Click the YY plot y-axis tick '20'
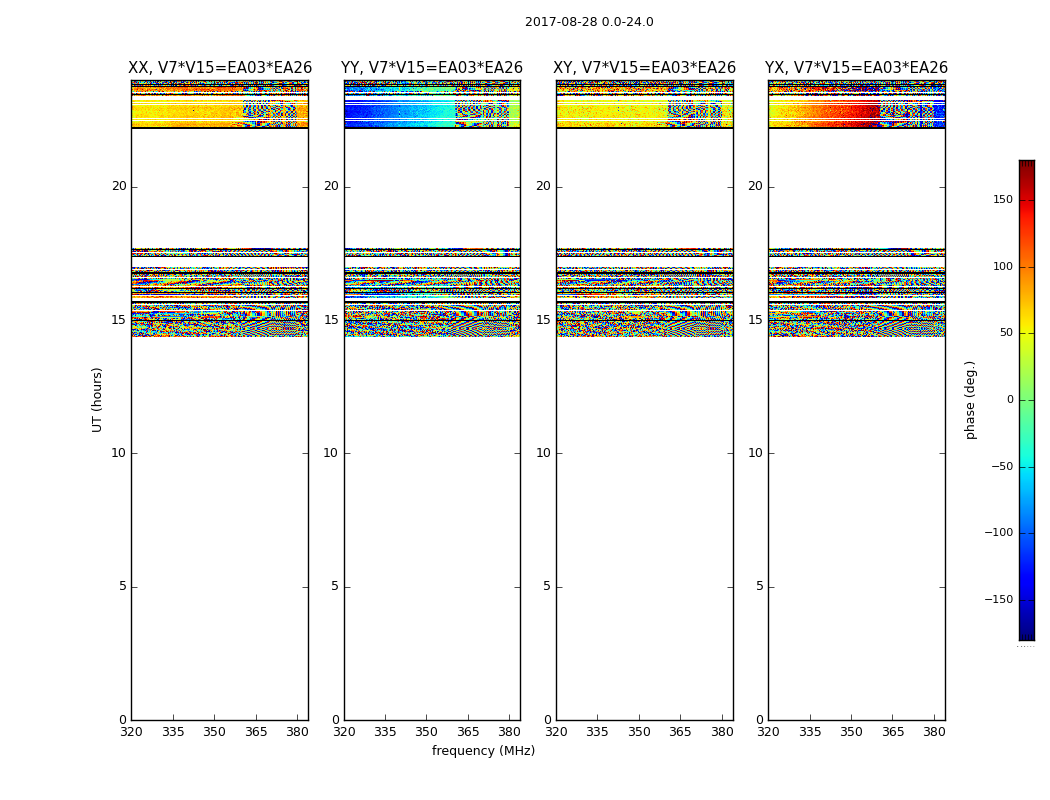This screenshot has height=800, width=1050. (x=331, y=186)
